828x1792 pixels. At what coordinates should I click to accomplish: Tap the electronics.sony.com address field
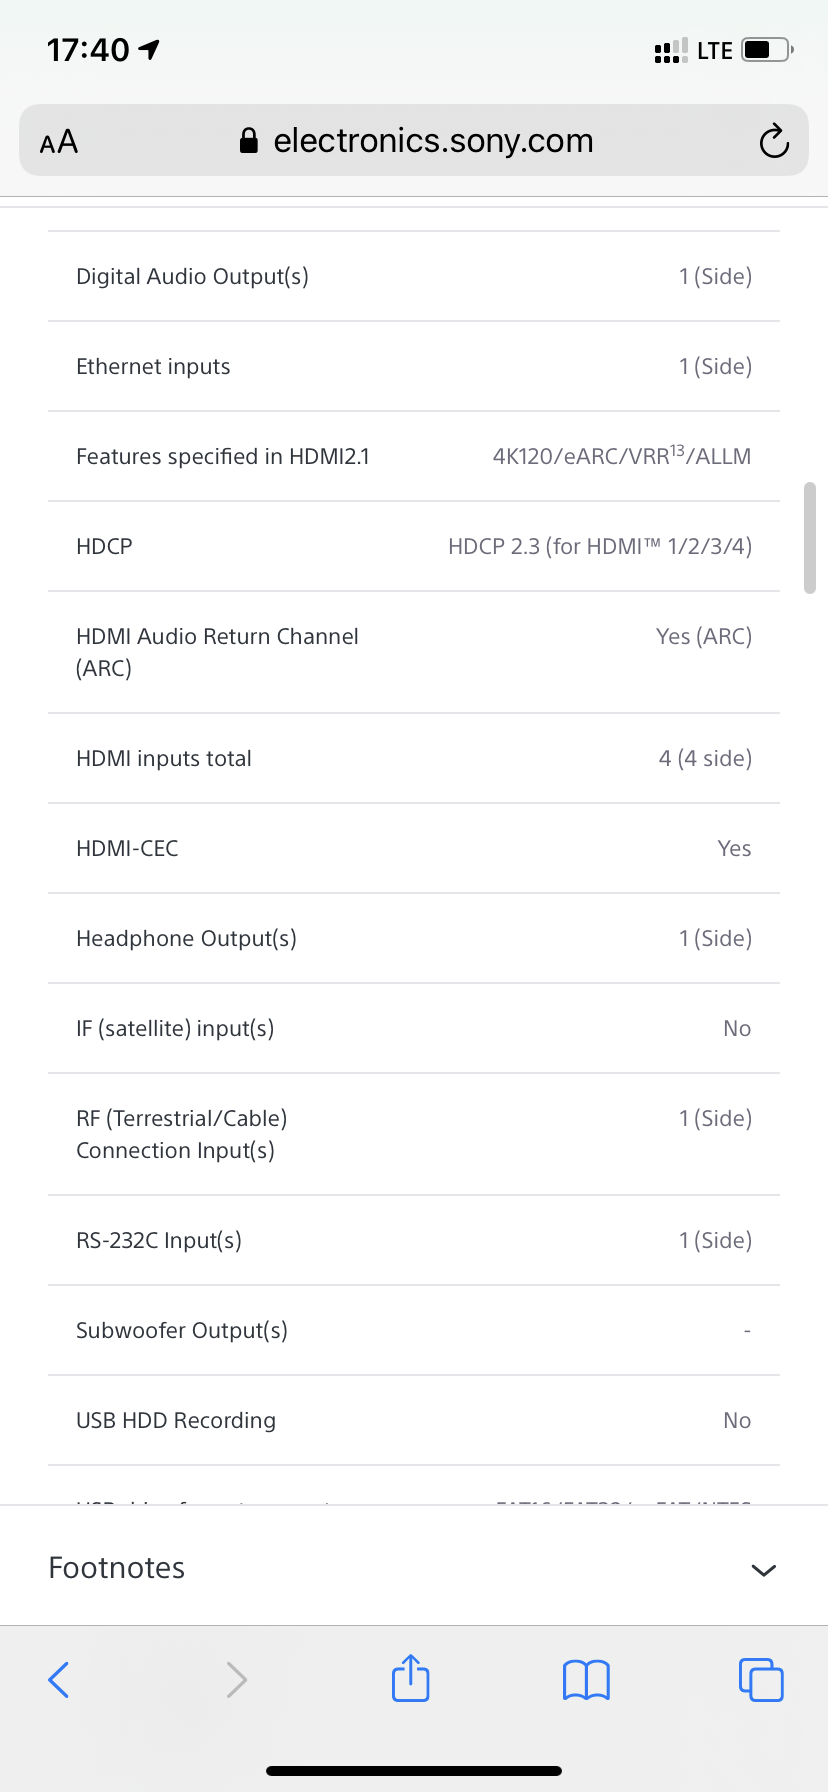[433, 141]
